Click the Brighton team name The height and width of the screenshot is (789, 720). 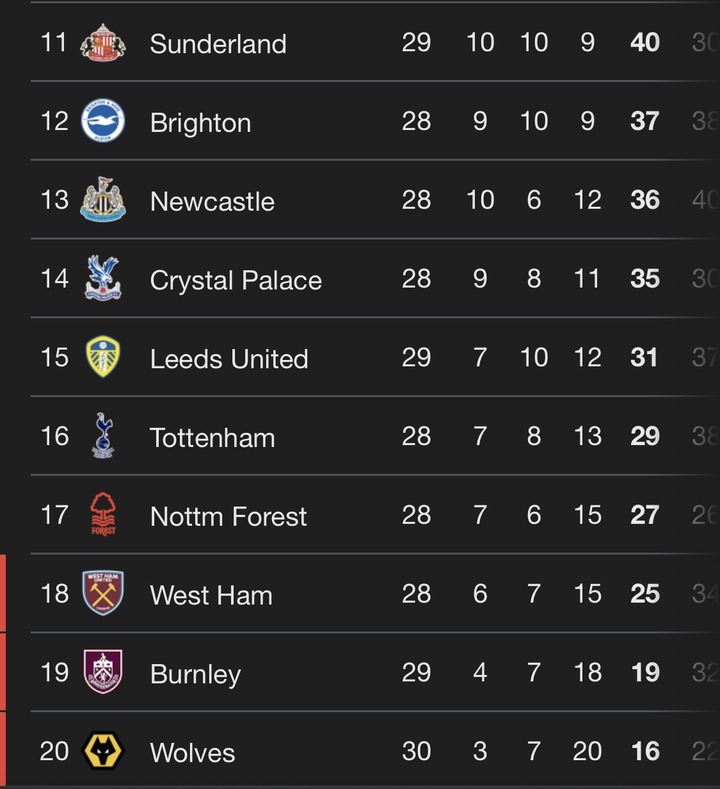pyautogui.click(x=200, y=123)
